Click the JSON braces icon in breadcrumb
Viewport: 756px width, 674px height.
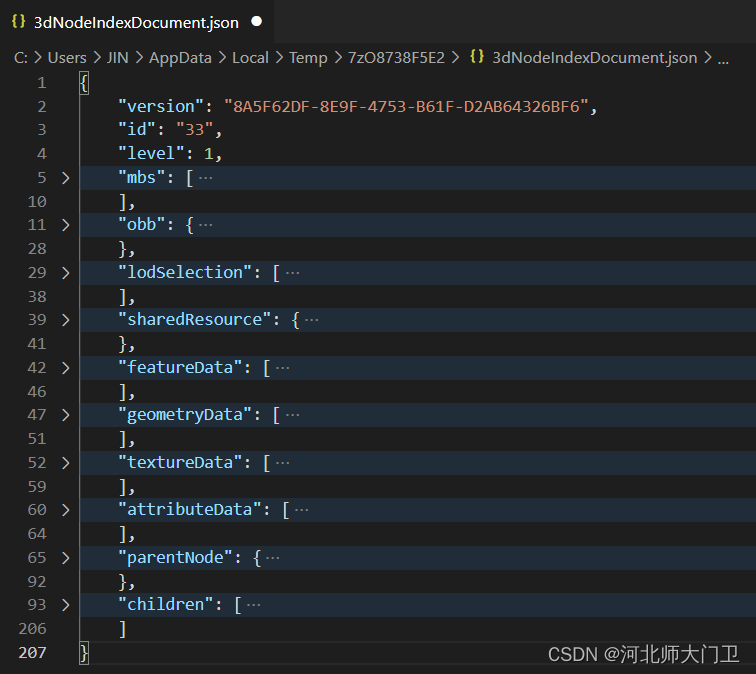point(477,58)
